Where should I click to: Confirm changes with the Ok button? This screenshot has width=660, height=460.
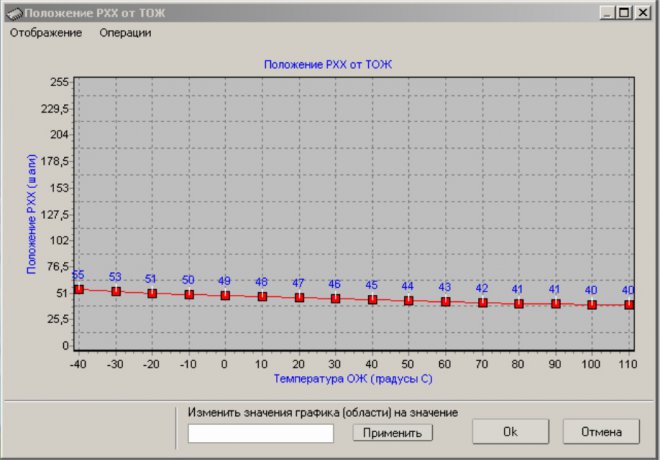pos(510,432)
